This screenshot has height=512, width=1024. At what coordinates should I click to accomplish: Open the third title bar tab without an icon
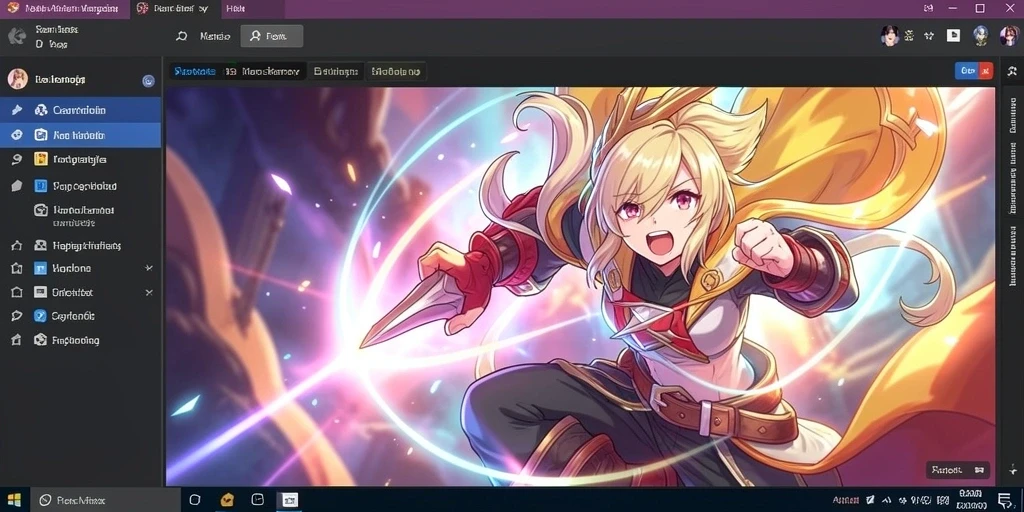235,8
